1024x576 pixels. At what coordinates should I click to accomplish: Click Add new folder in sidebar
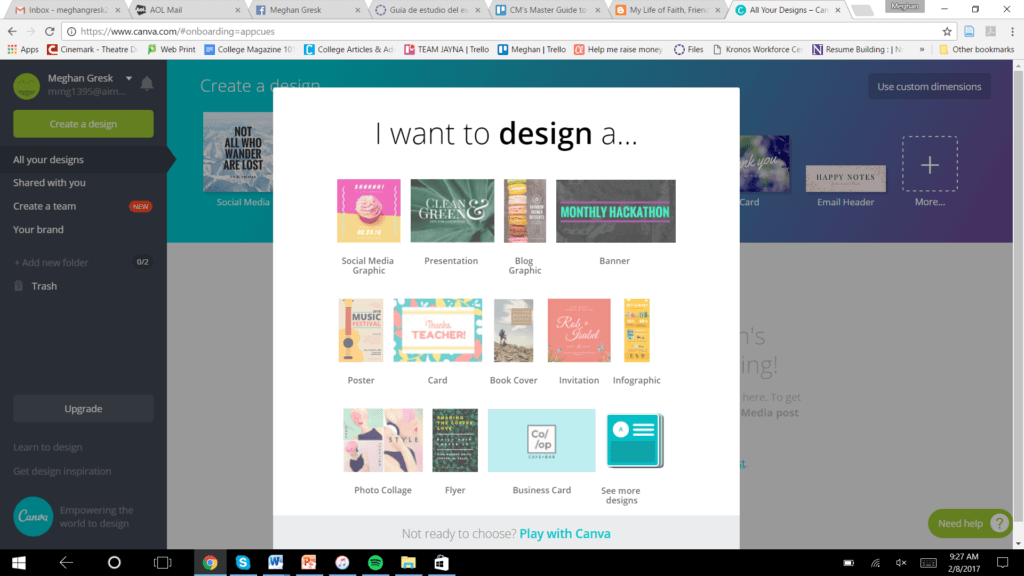point(52,263)
